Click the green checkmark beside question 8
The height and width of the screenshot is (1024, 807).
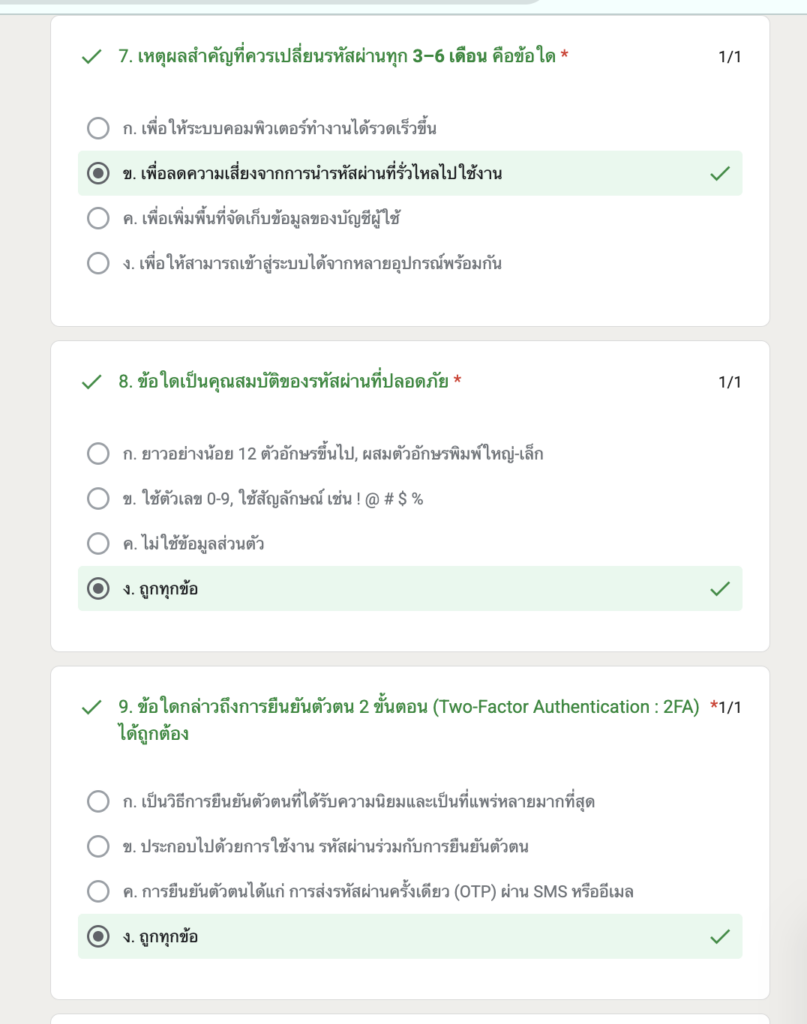[92, 381]
